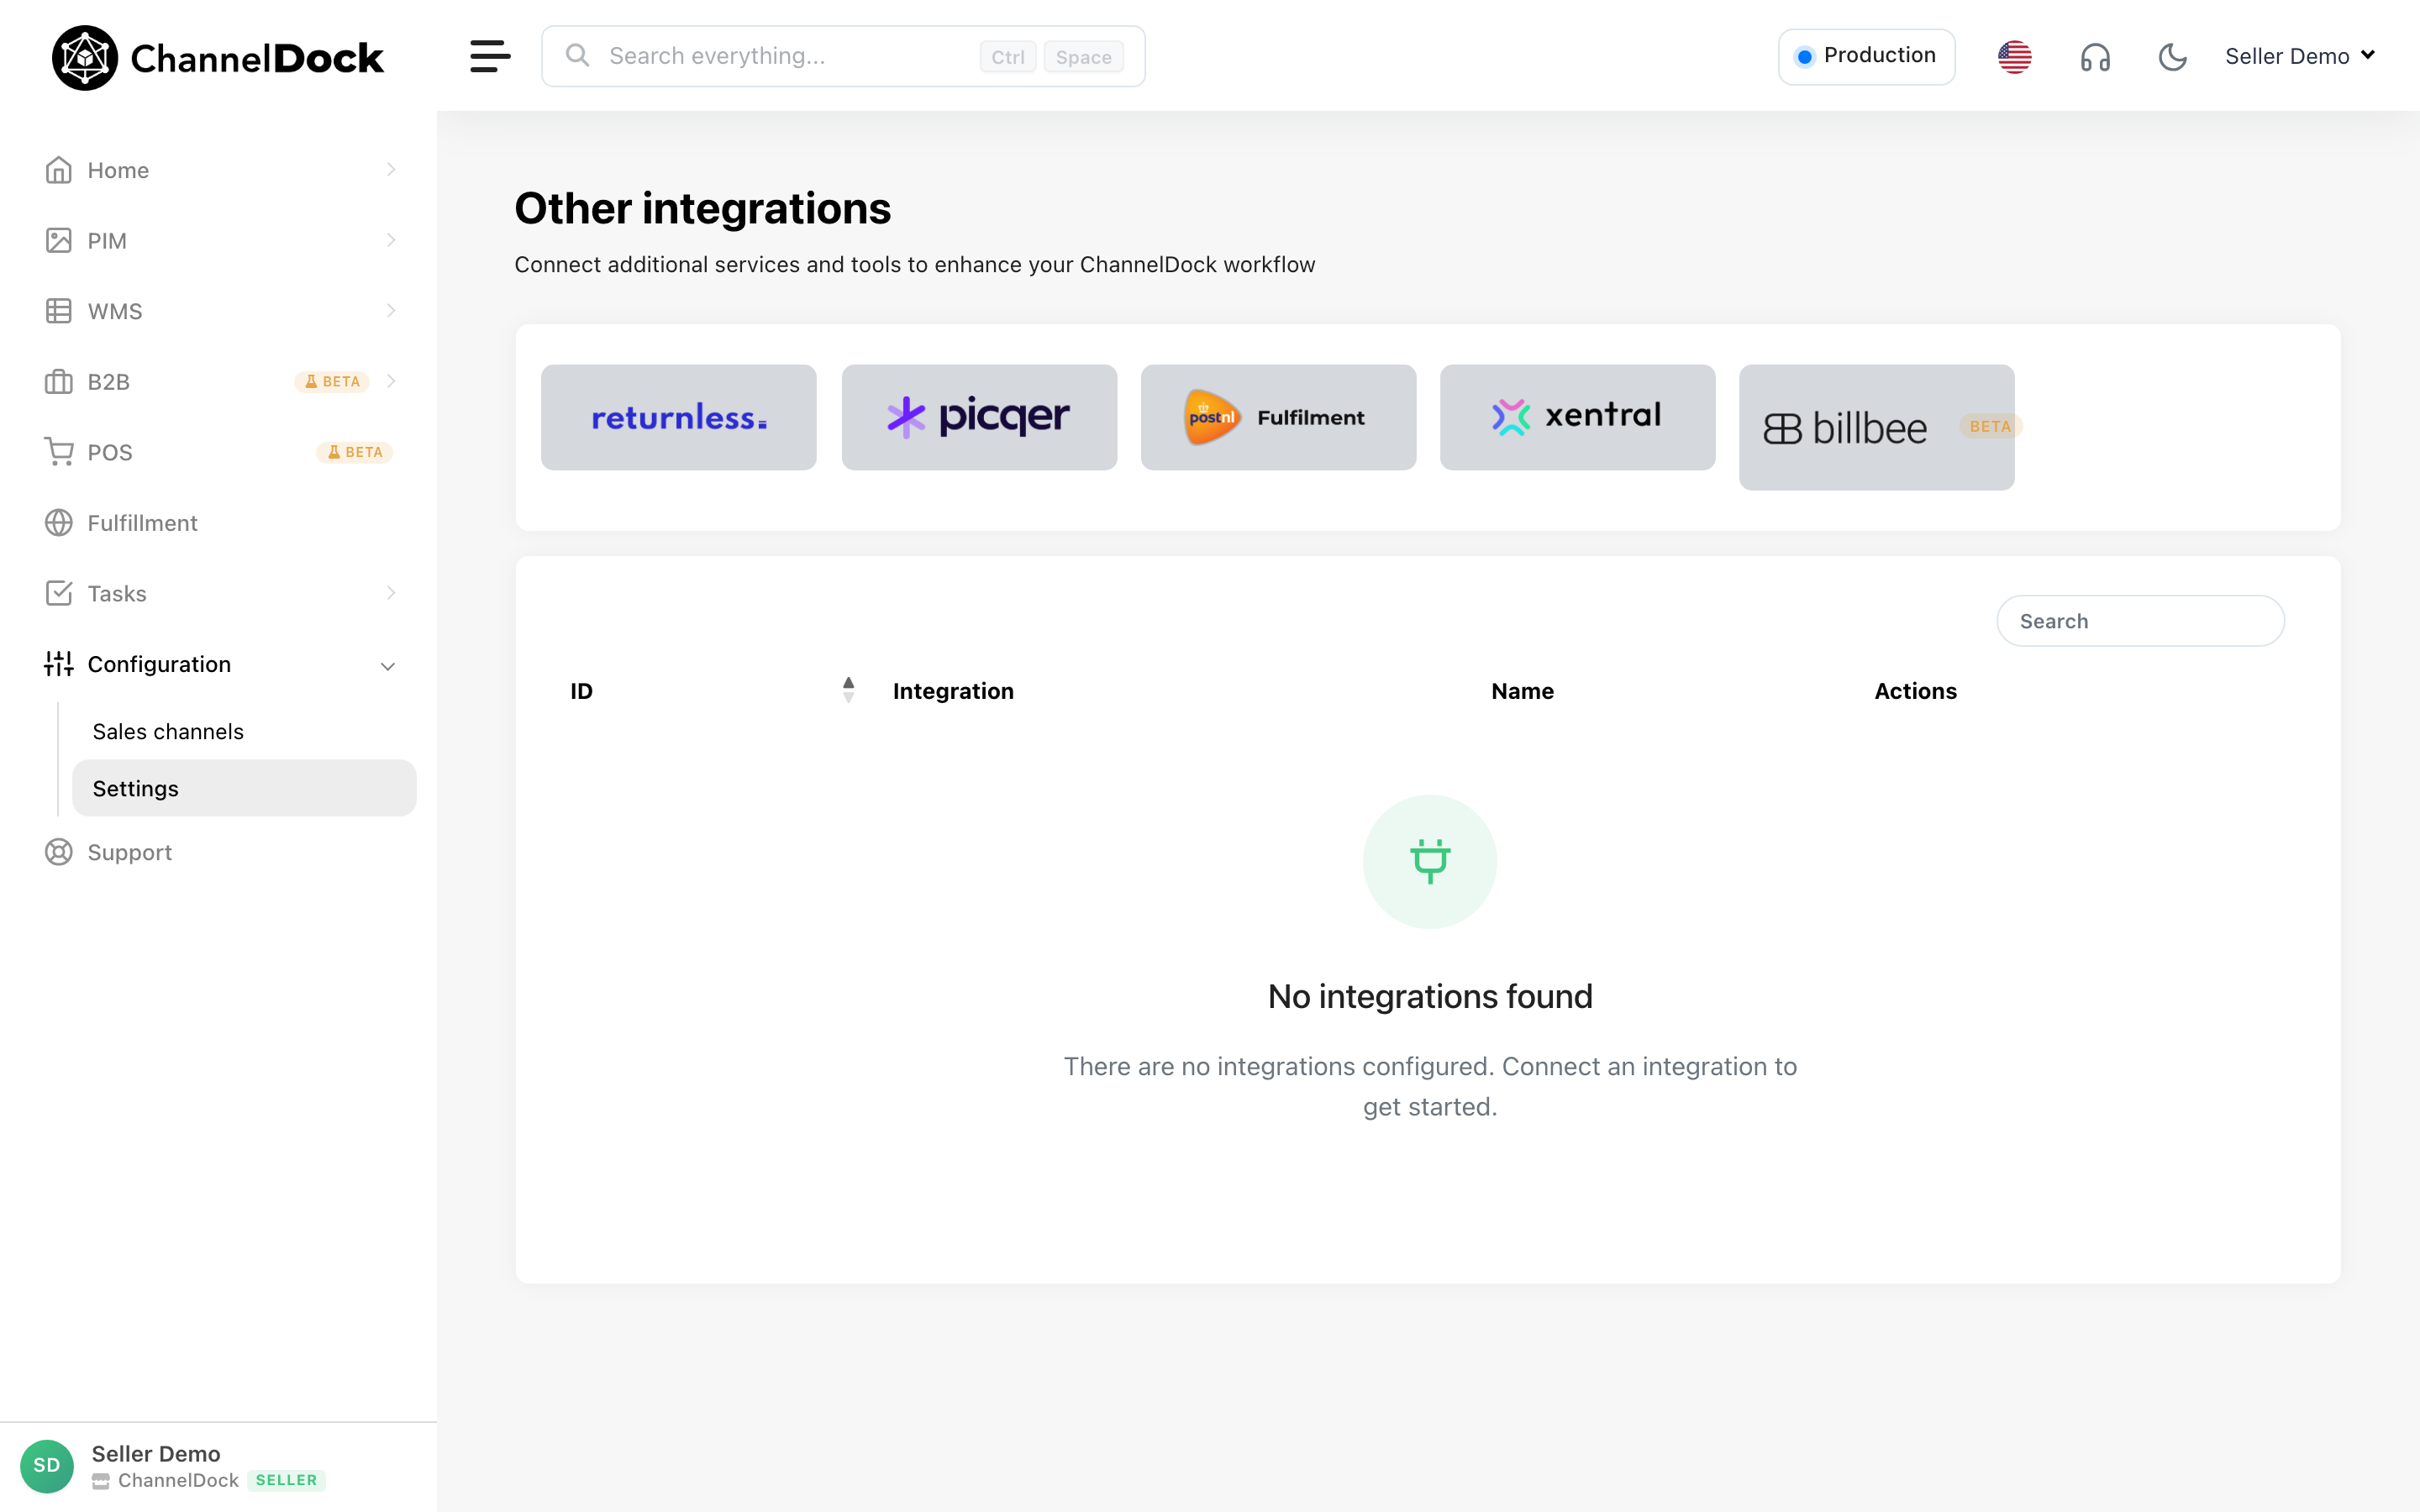
Task: Connect the Picqer integration
Action: pyautogui.click(x=979, y=417)
